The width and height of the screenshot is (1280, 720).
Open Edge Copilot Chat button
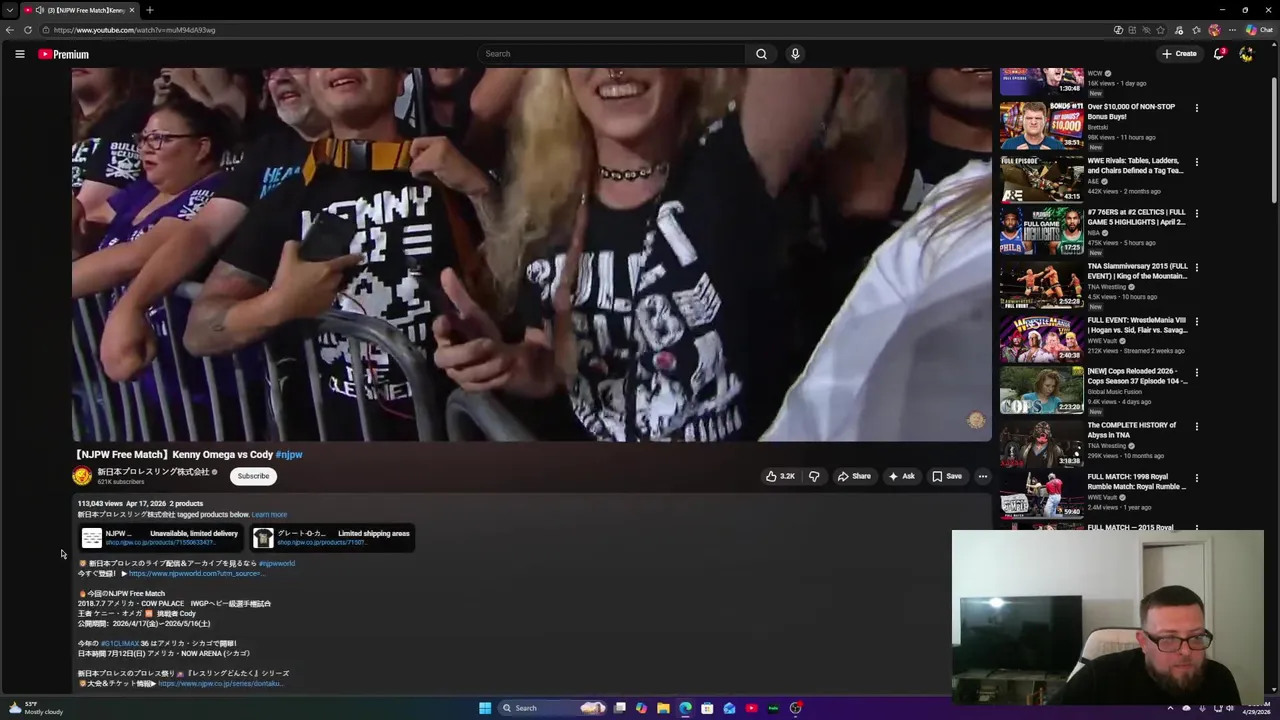1259,30
